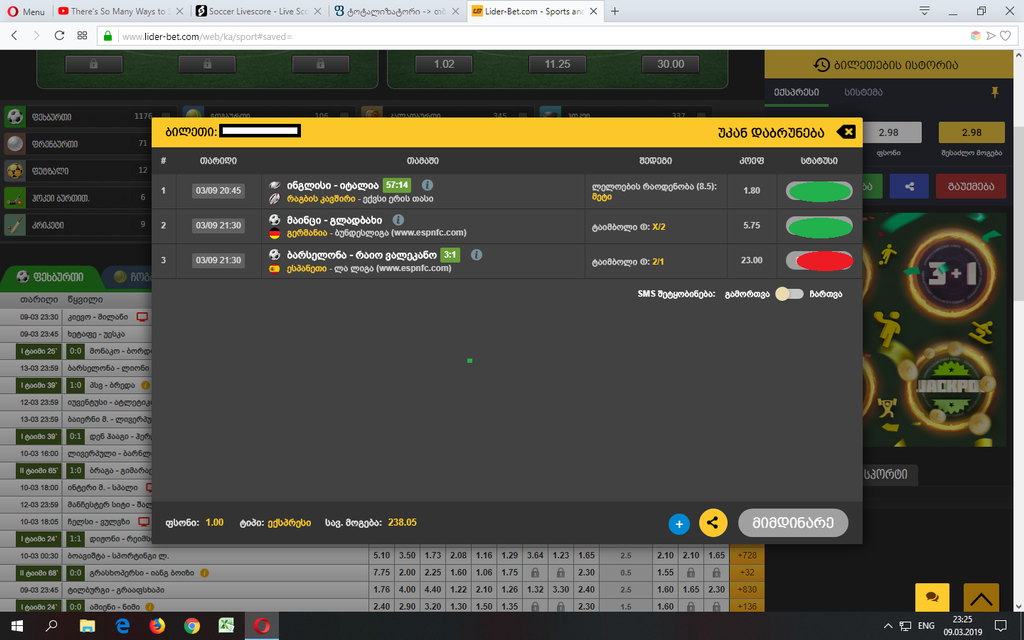Click the +728 more markets cell
Screen dimensions: 1024x640
tap(747, 555)
